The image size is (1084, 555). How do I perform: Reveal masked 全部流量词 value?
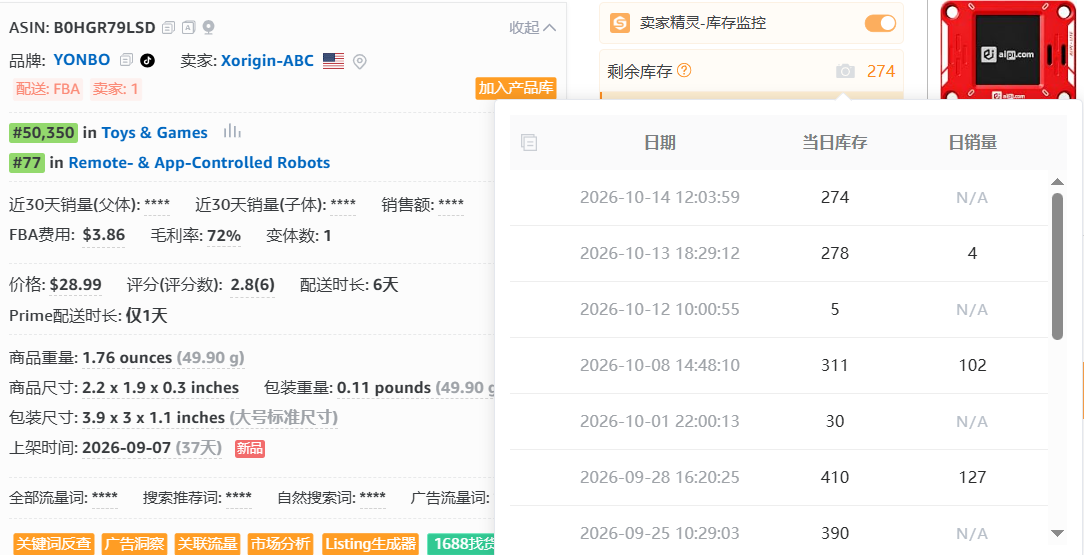point(104,498)
